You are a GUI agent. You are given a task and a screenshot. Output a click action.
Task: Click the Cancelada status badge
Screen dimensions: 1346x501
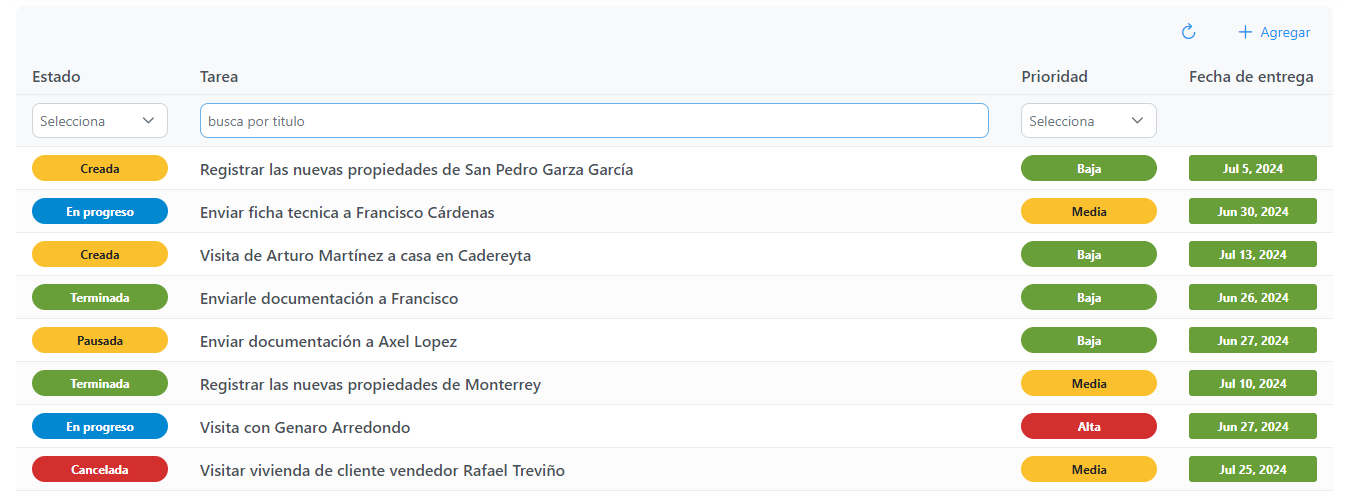[100, 469]
